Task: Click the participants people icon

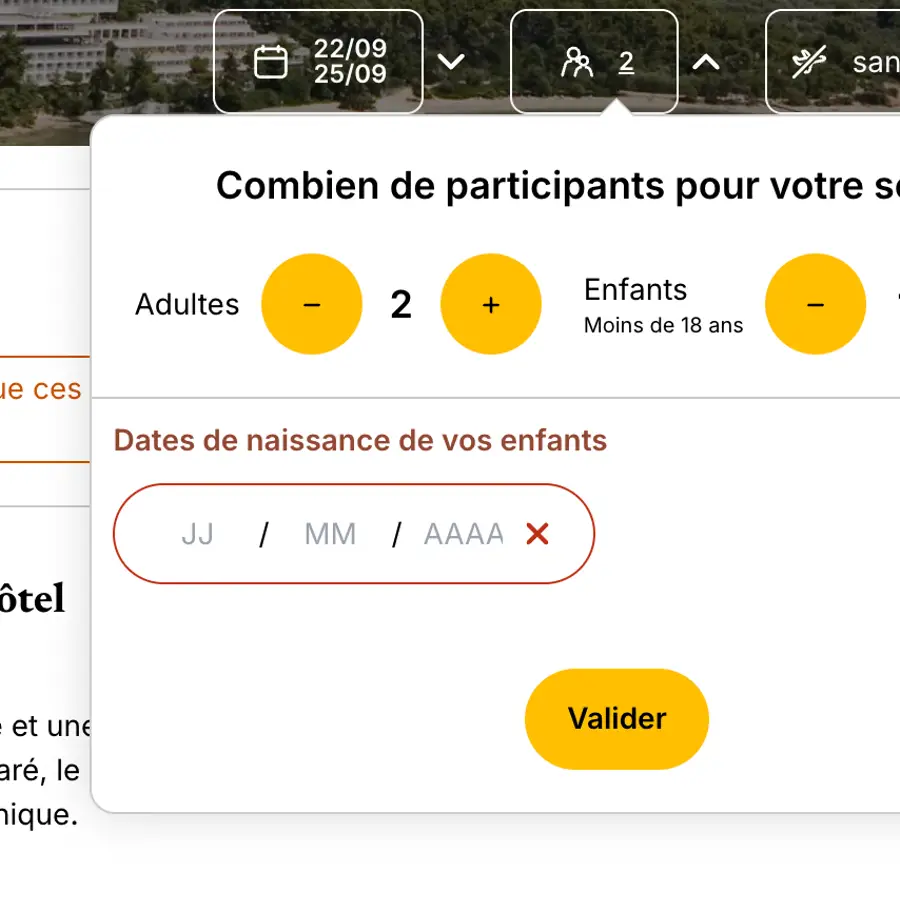Action: point(577,63)
